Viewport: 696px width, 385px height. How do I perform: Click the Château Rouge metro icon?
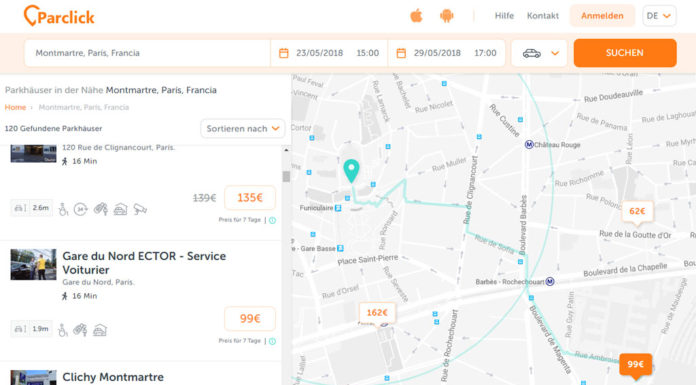point(529,145)
